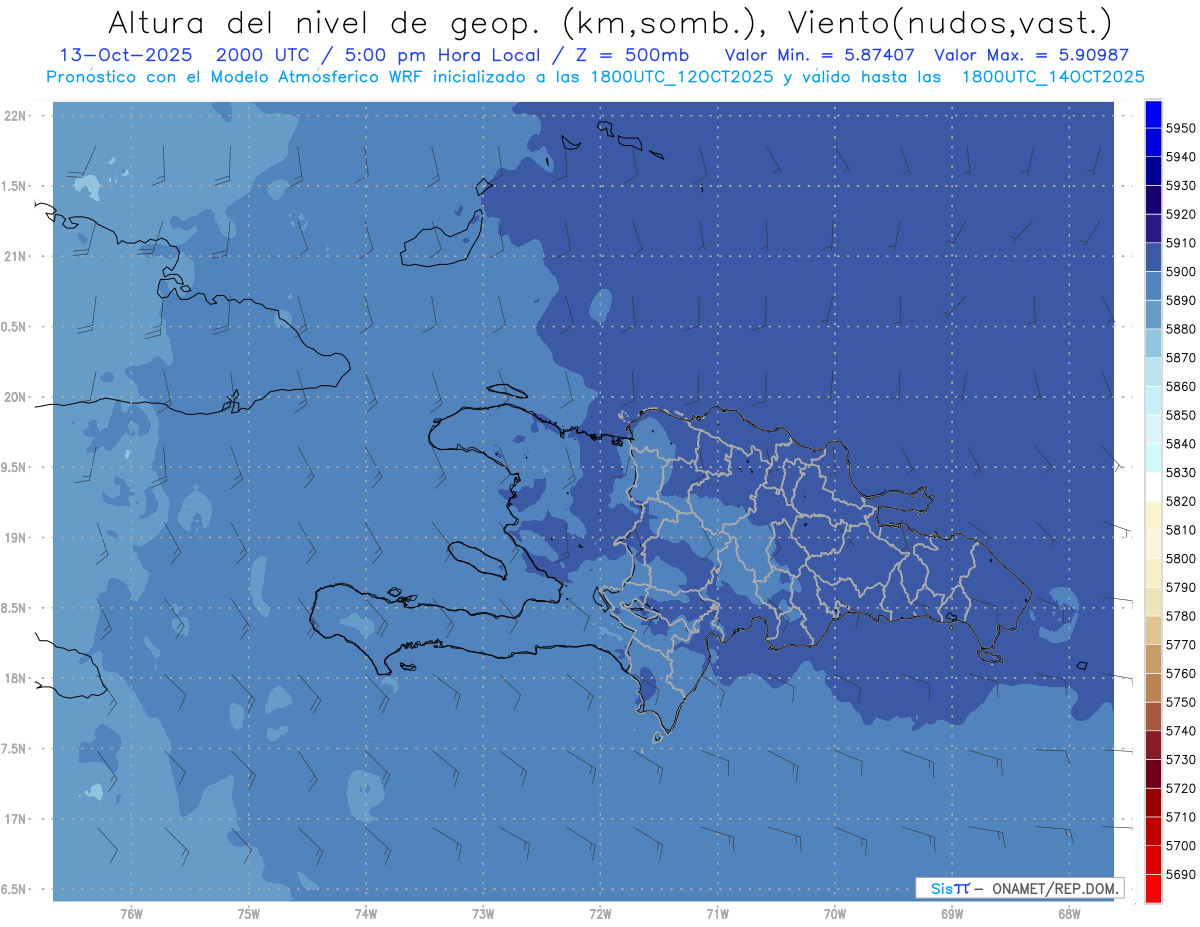Select the legend swatch between 5870 and 5880
This screenshot has height=927, width=1200.
1153,343
